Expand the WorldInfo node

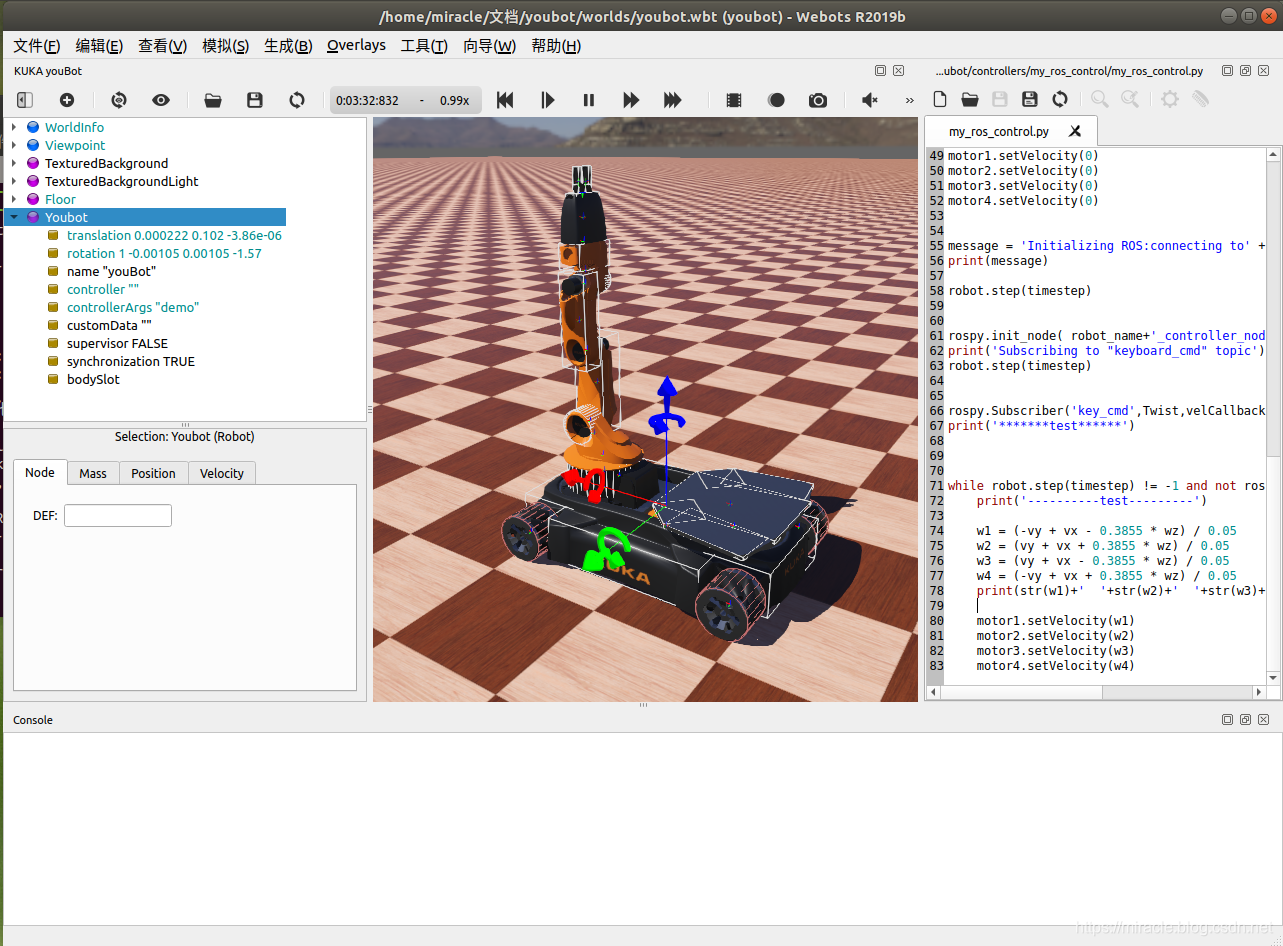[x=14, y=127]
